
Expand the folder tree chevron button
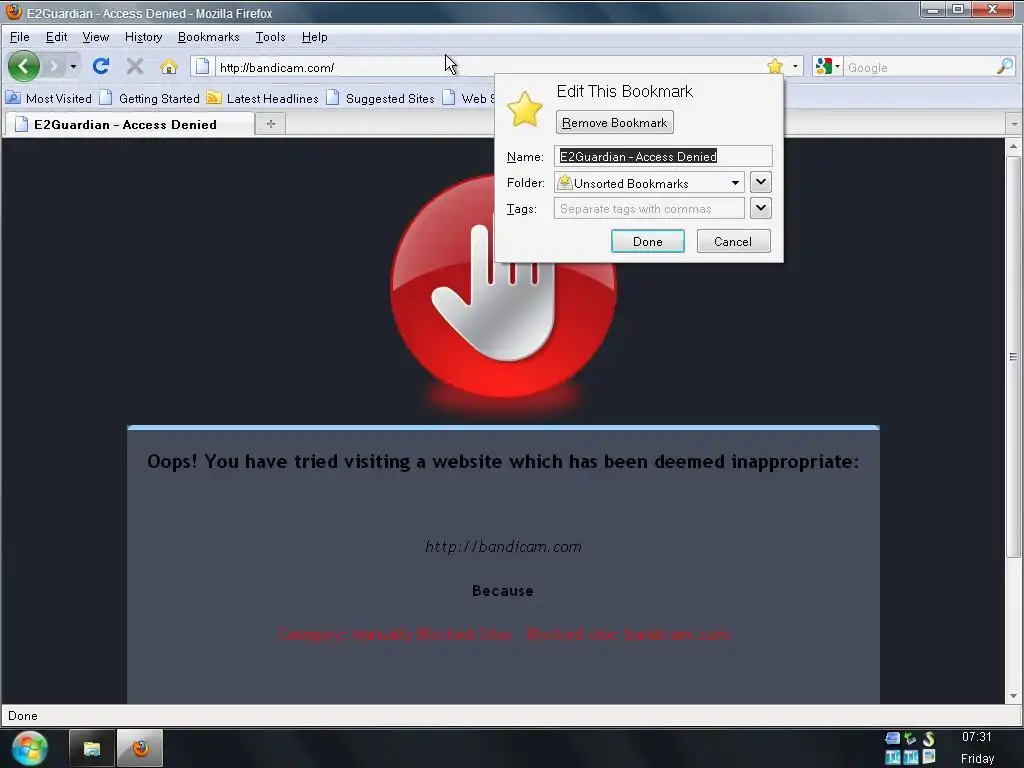click(x=760, y=182)
